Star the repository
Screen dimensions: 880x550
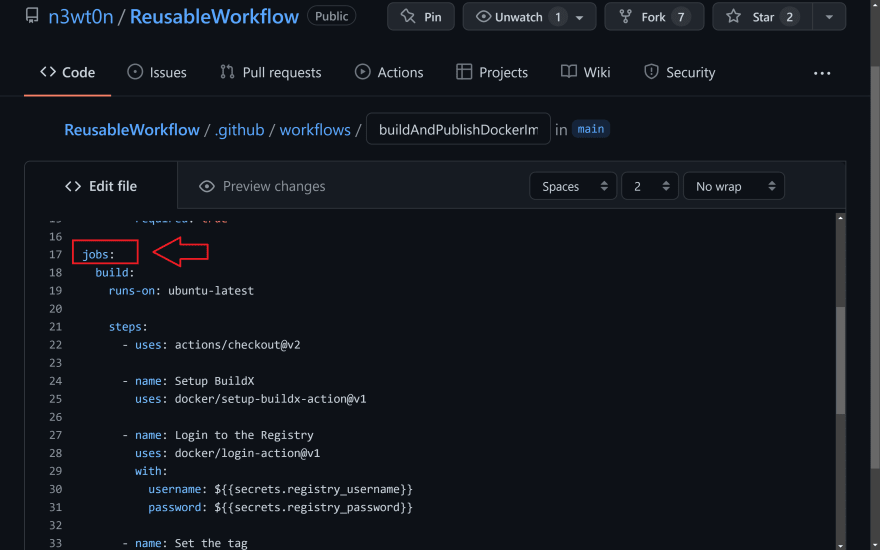762,17
